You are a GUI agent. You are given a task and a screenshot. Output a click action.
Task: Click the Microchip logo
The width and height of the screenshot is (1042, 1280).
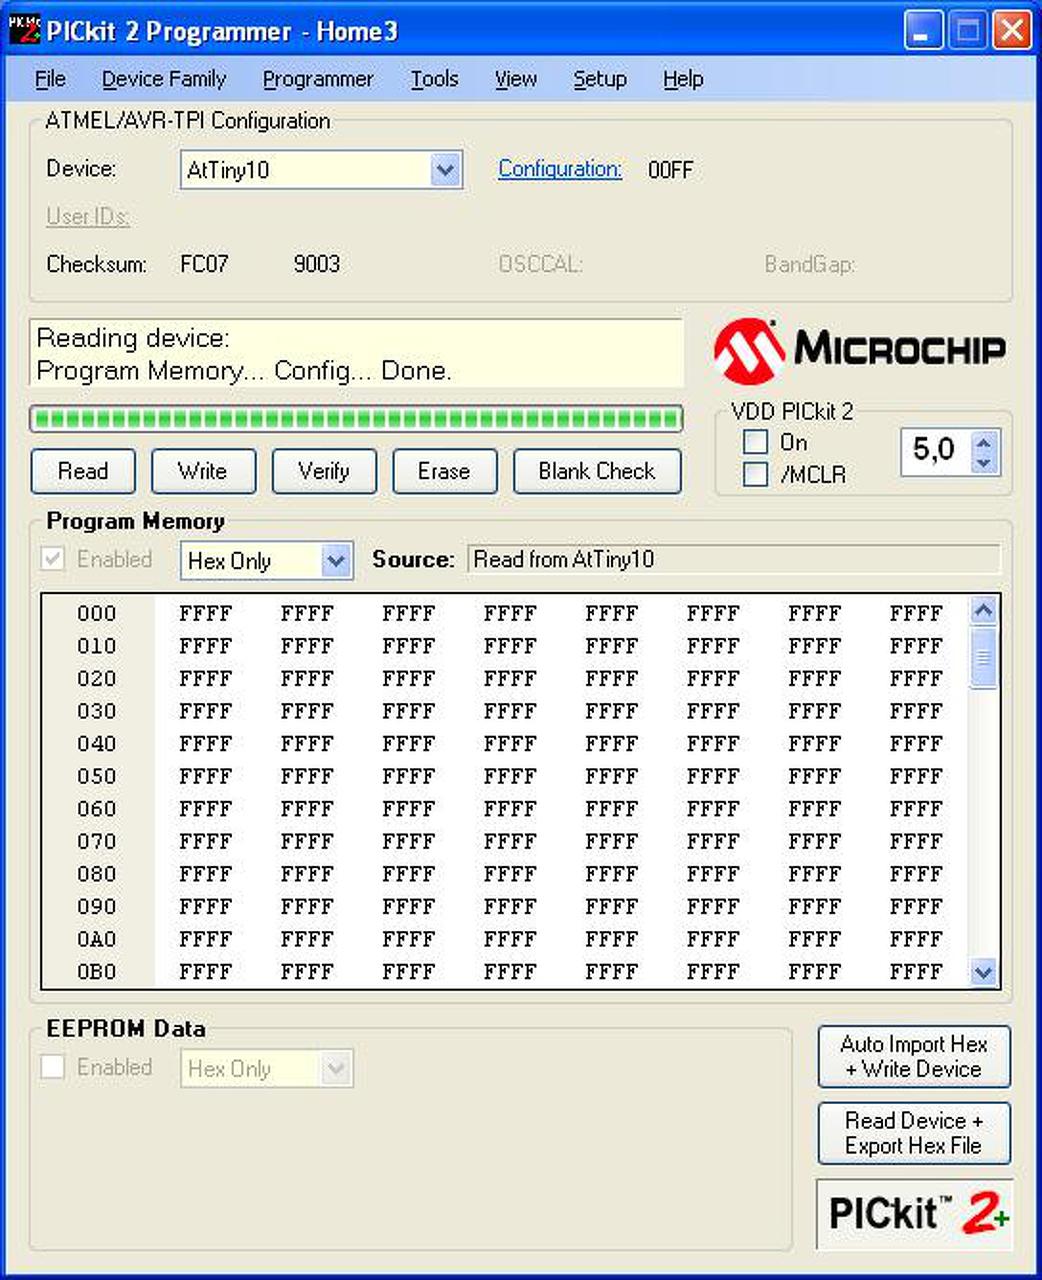tap(859, 351)
